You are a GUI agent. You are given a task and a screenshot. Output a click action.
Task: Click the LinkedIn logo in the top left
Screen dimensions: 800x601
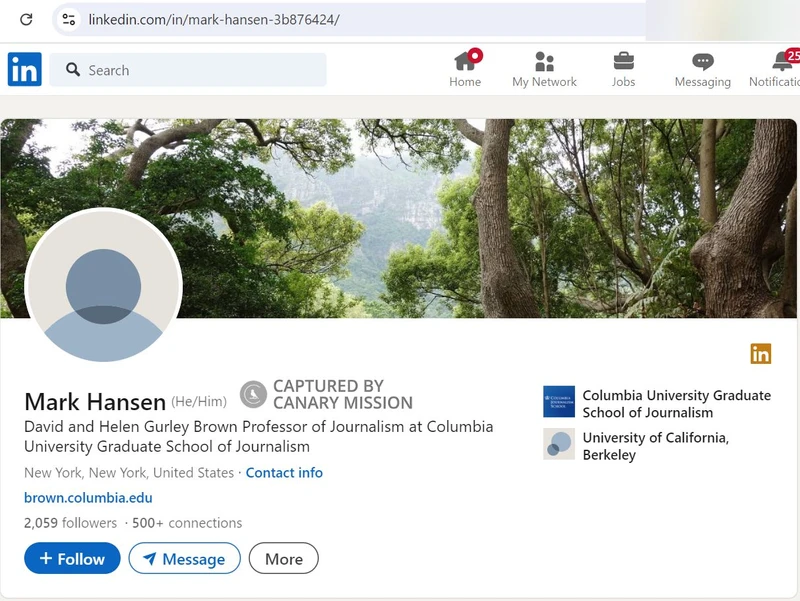tap(24, 70)
